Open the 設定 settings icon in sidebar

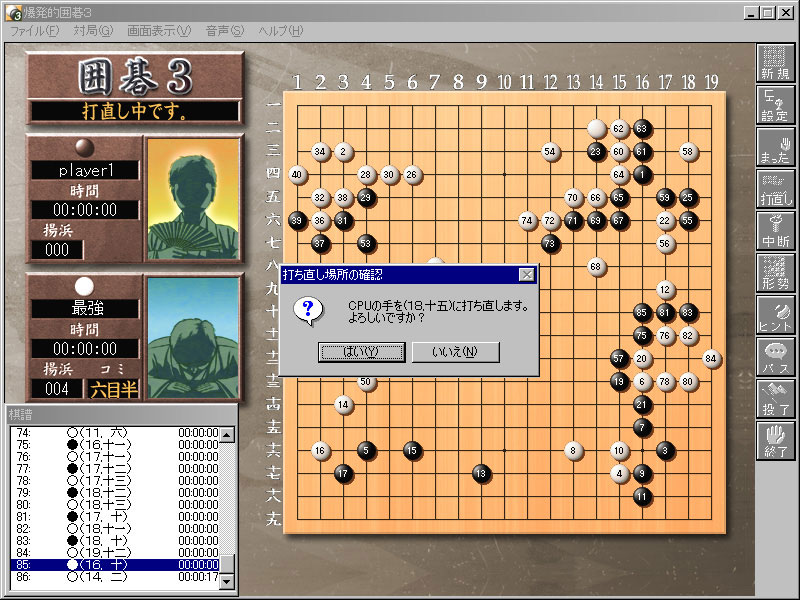[775, 107]
